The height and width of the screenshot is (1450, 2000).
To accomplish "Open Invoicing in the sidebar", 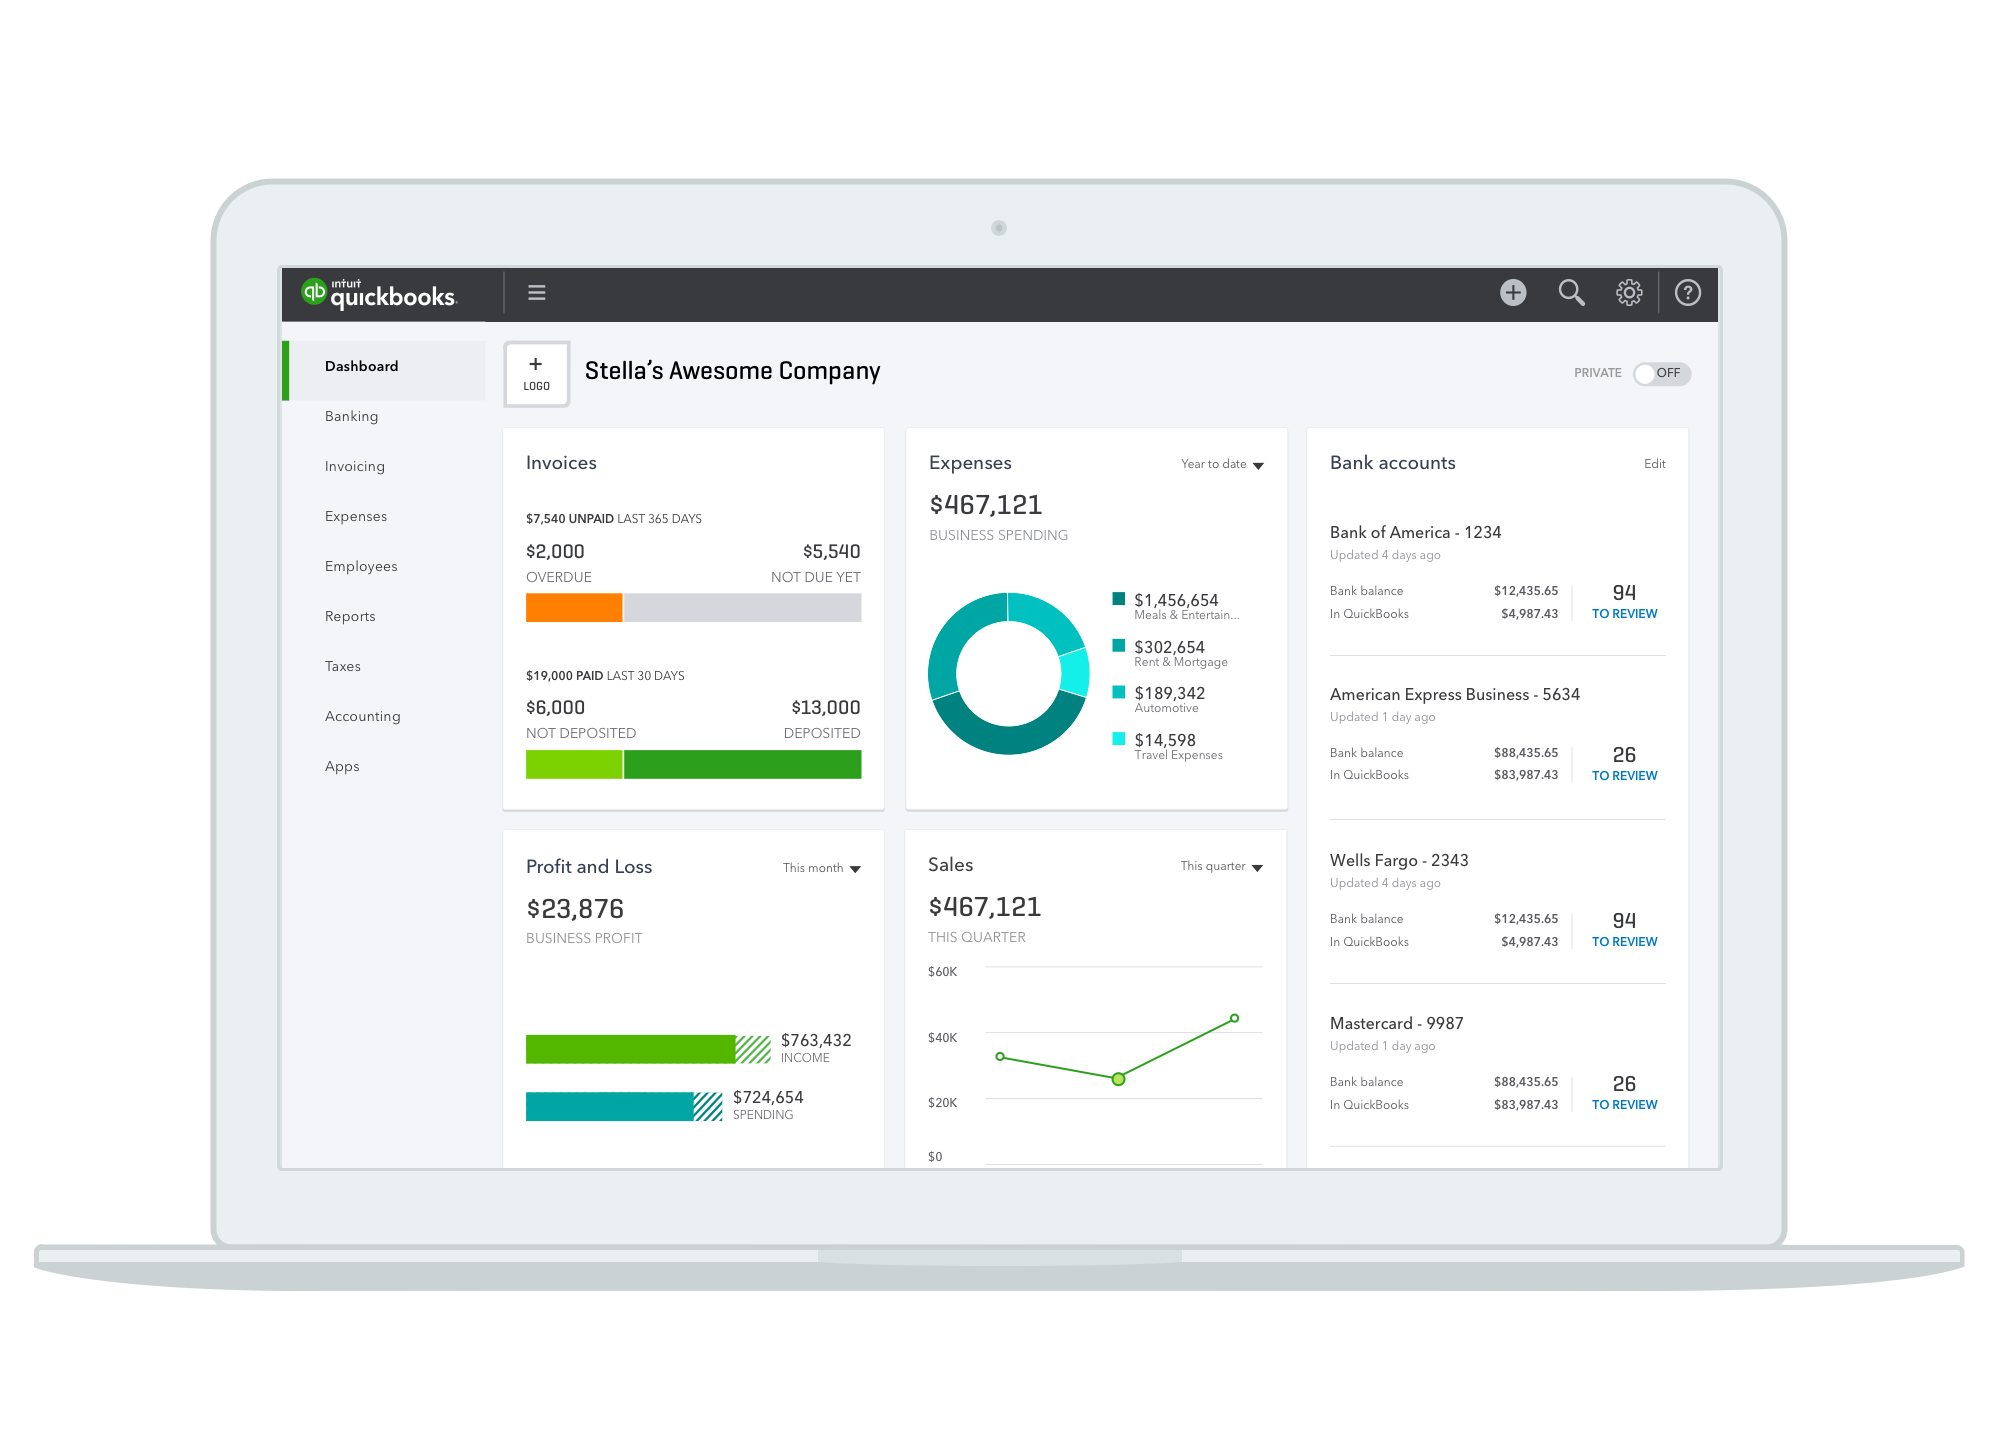I will pos(355,466).
